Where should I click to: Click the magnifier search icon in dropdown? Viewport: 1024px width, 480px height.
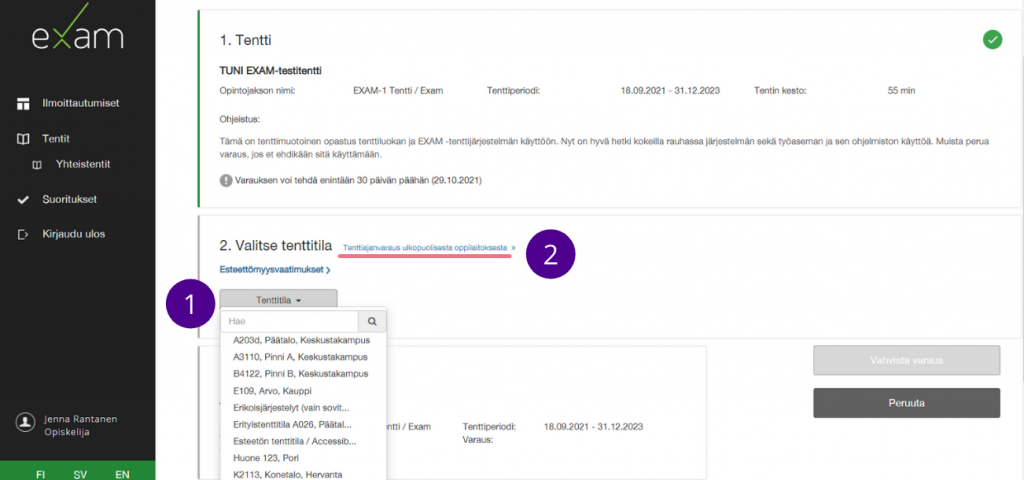click(372, 322)
